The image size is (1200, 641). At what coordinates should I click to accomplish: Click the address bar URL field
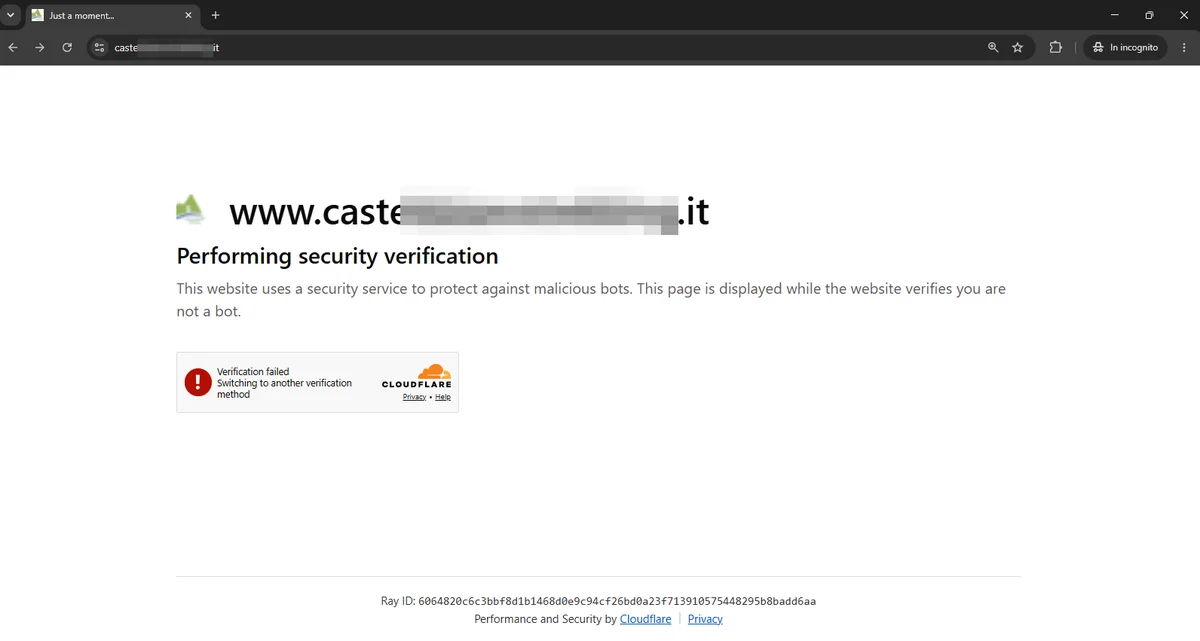pyautogui.click(x=540, y=47)
